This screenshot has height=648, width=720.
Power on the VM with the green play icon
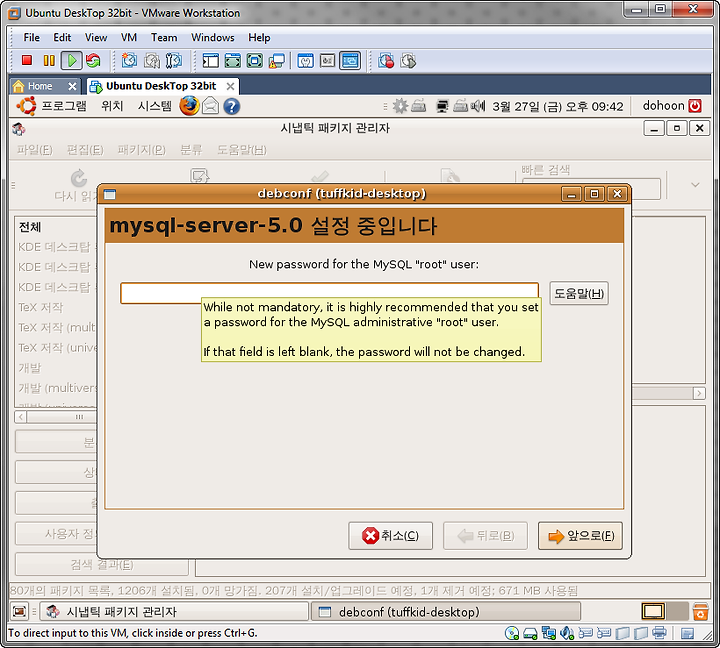[x=72, y=60]
